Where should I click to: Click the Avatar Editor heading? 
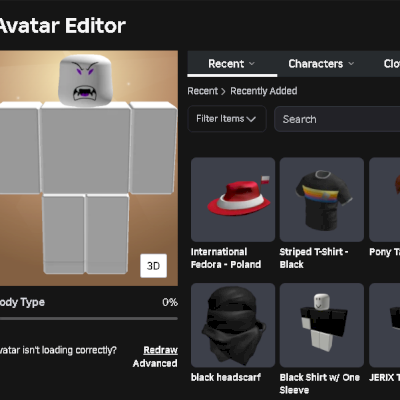[62, 26]
